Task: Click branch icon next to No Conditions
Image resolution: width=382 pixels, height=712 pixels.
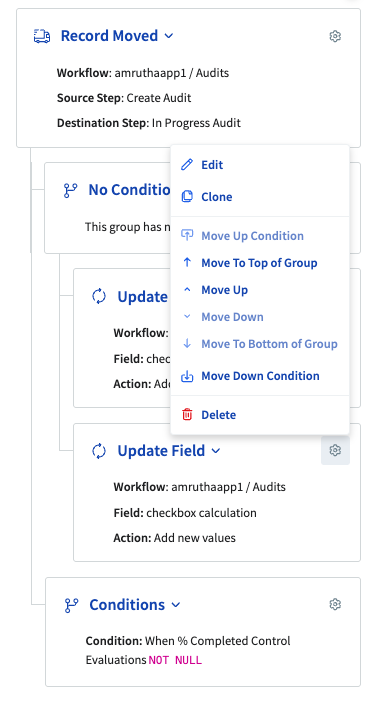Action: click(70, 190)
